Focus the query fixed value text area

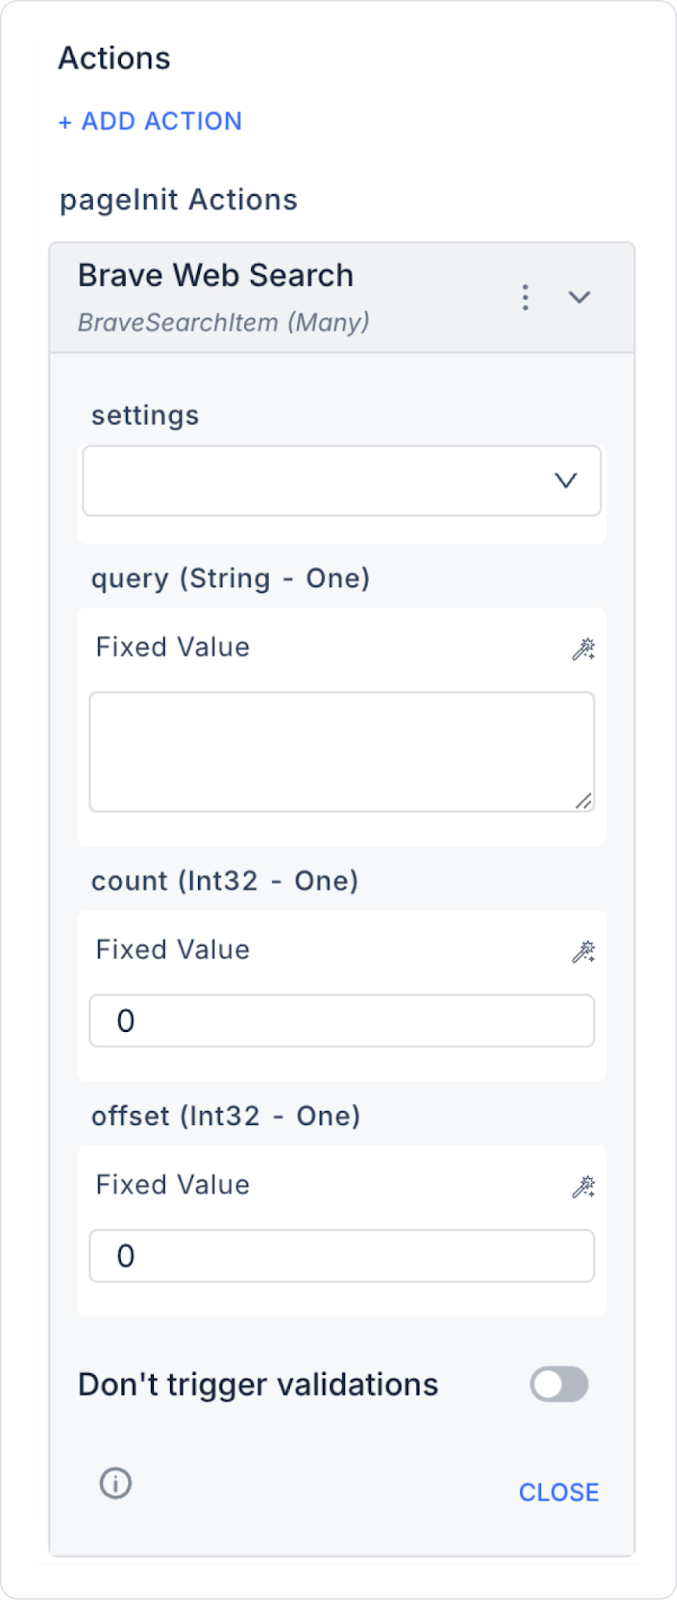point(340,750)
